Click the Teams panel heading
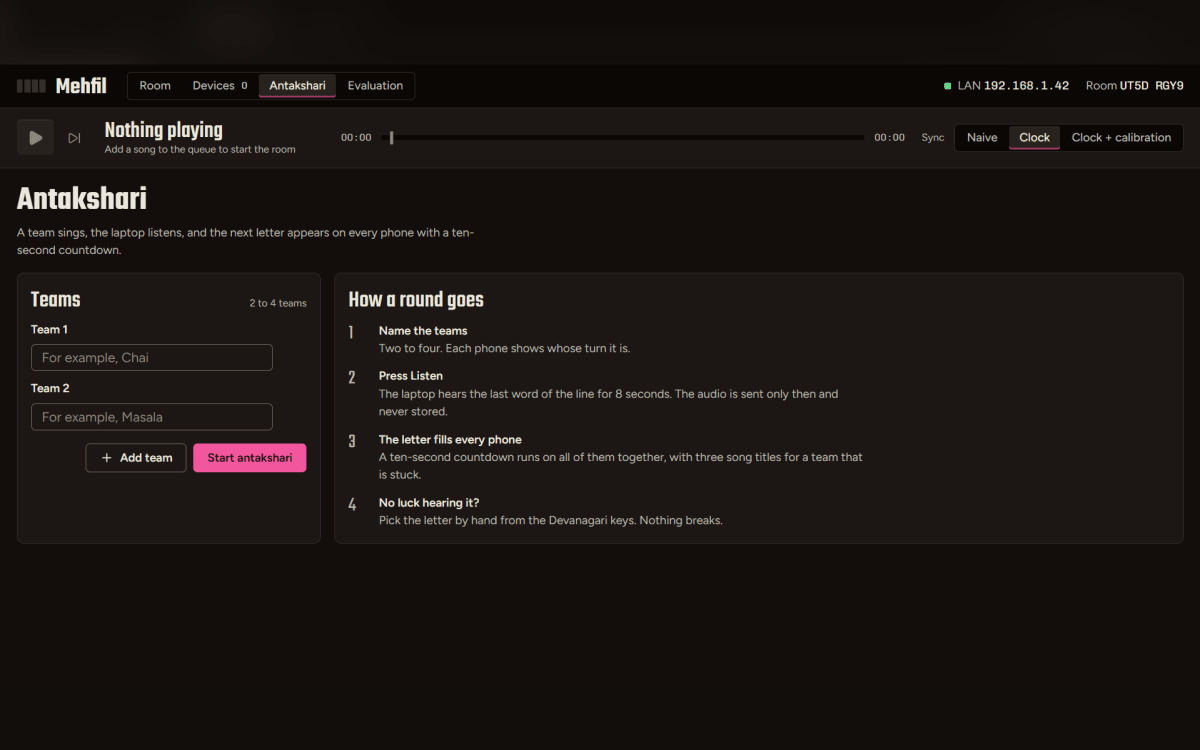Image resolution: width=1200 pixels, height=750 pixels. point(56,300)
